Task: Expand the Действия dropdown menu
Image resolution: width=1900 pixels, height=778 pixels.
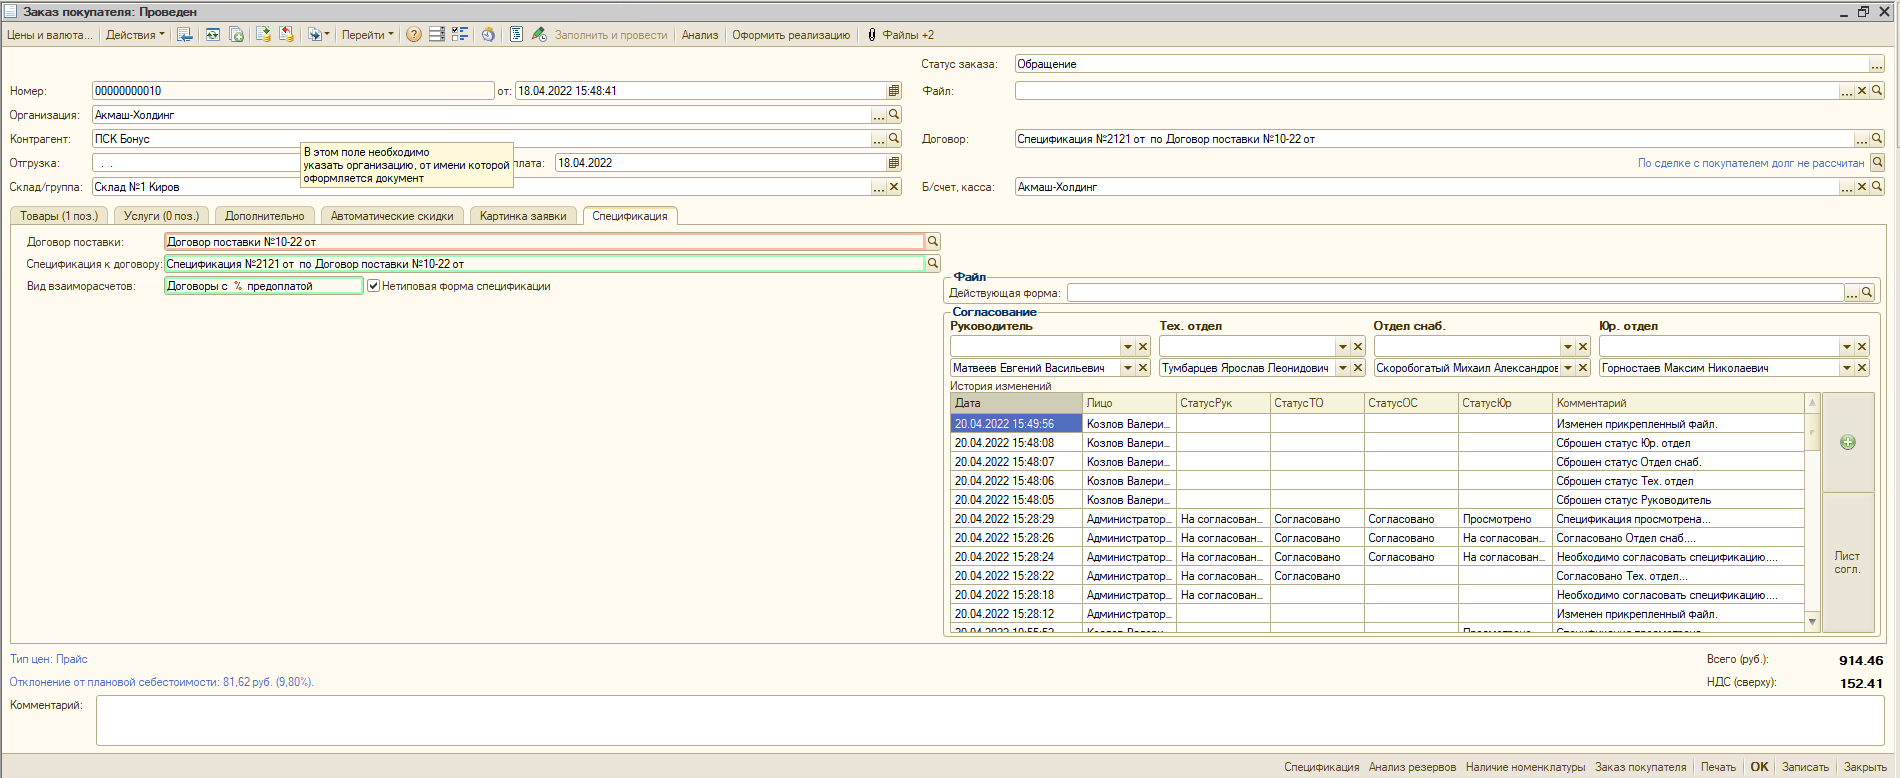Action: click(136, 35)
